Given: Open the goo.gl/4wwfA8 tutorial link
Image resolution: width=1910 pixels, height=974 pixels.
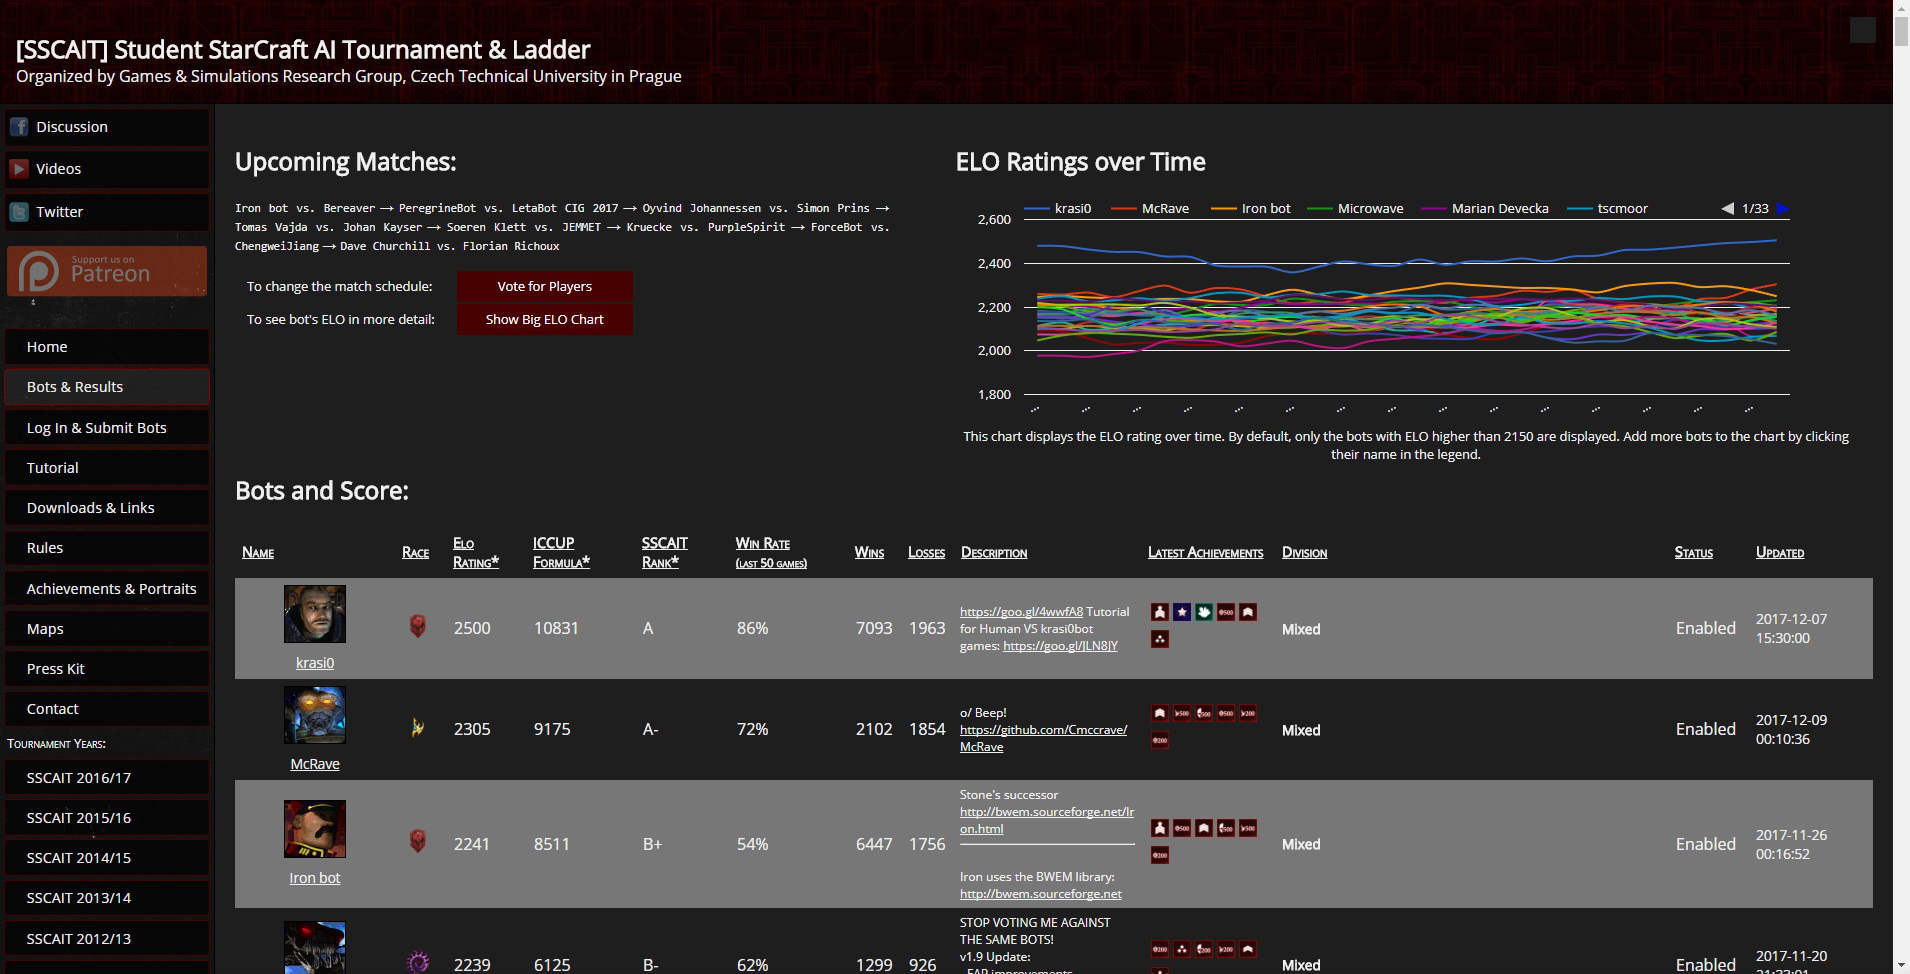Looking at the screenshot, I should point(1021,612).
